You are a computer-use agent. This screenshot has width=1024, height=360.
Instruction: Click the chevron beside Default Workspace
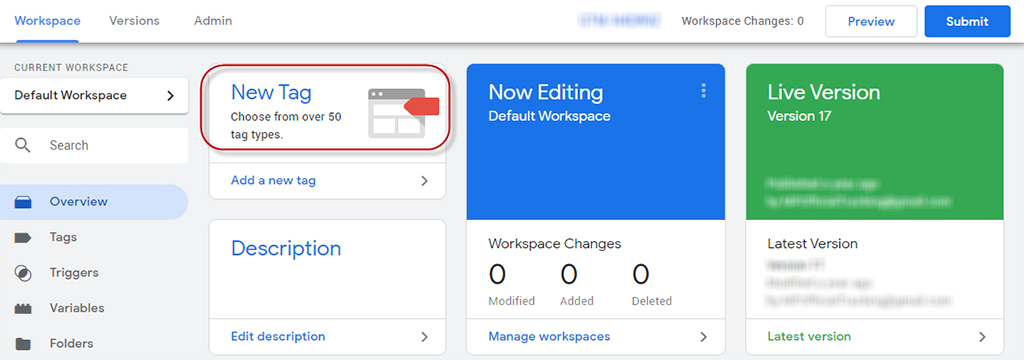click(170, 95)
